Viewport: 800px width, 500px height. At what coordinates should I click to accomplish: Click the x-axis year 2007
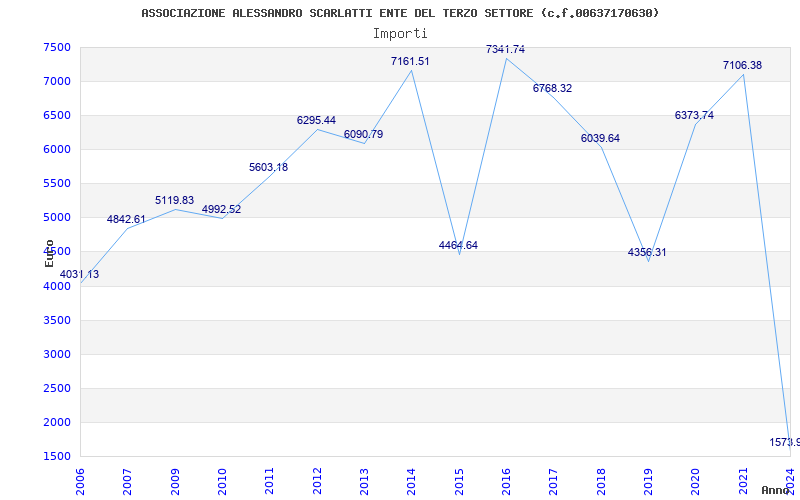point(128,481)
